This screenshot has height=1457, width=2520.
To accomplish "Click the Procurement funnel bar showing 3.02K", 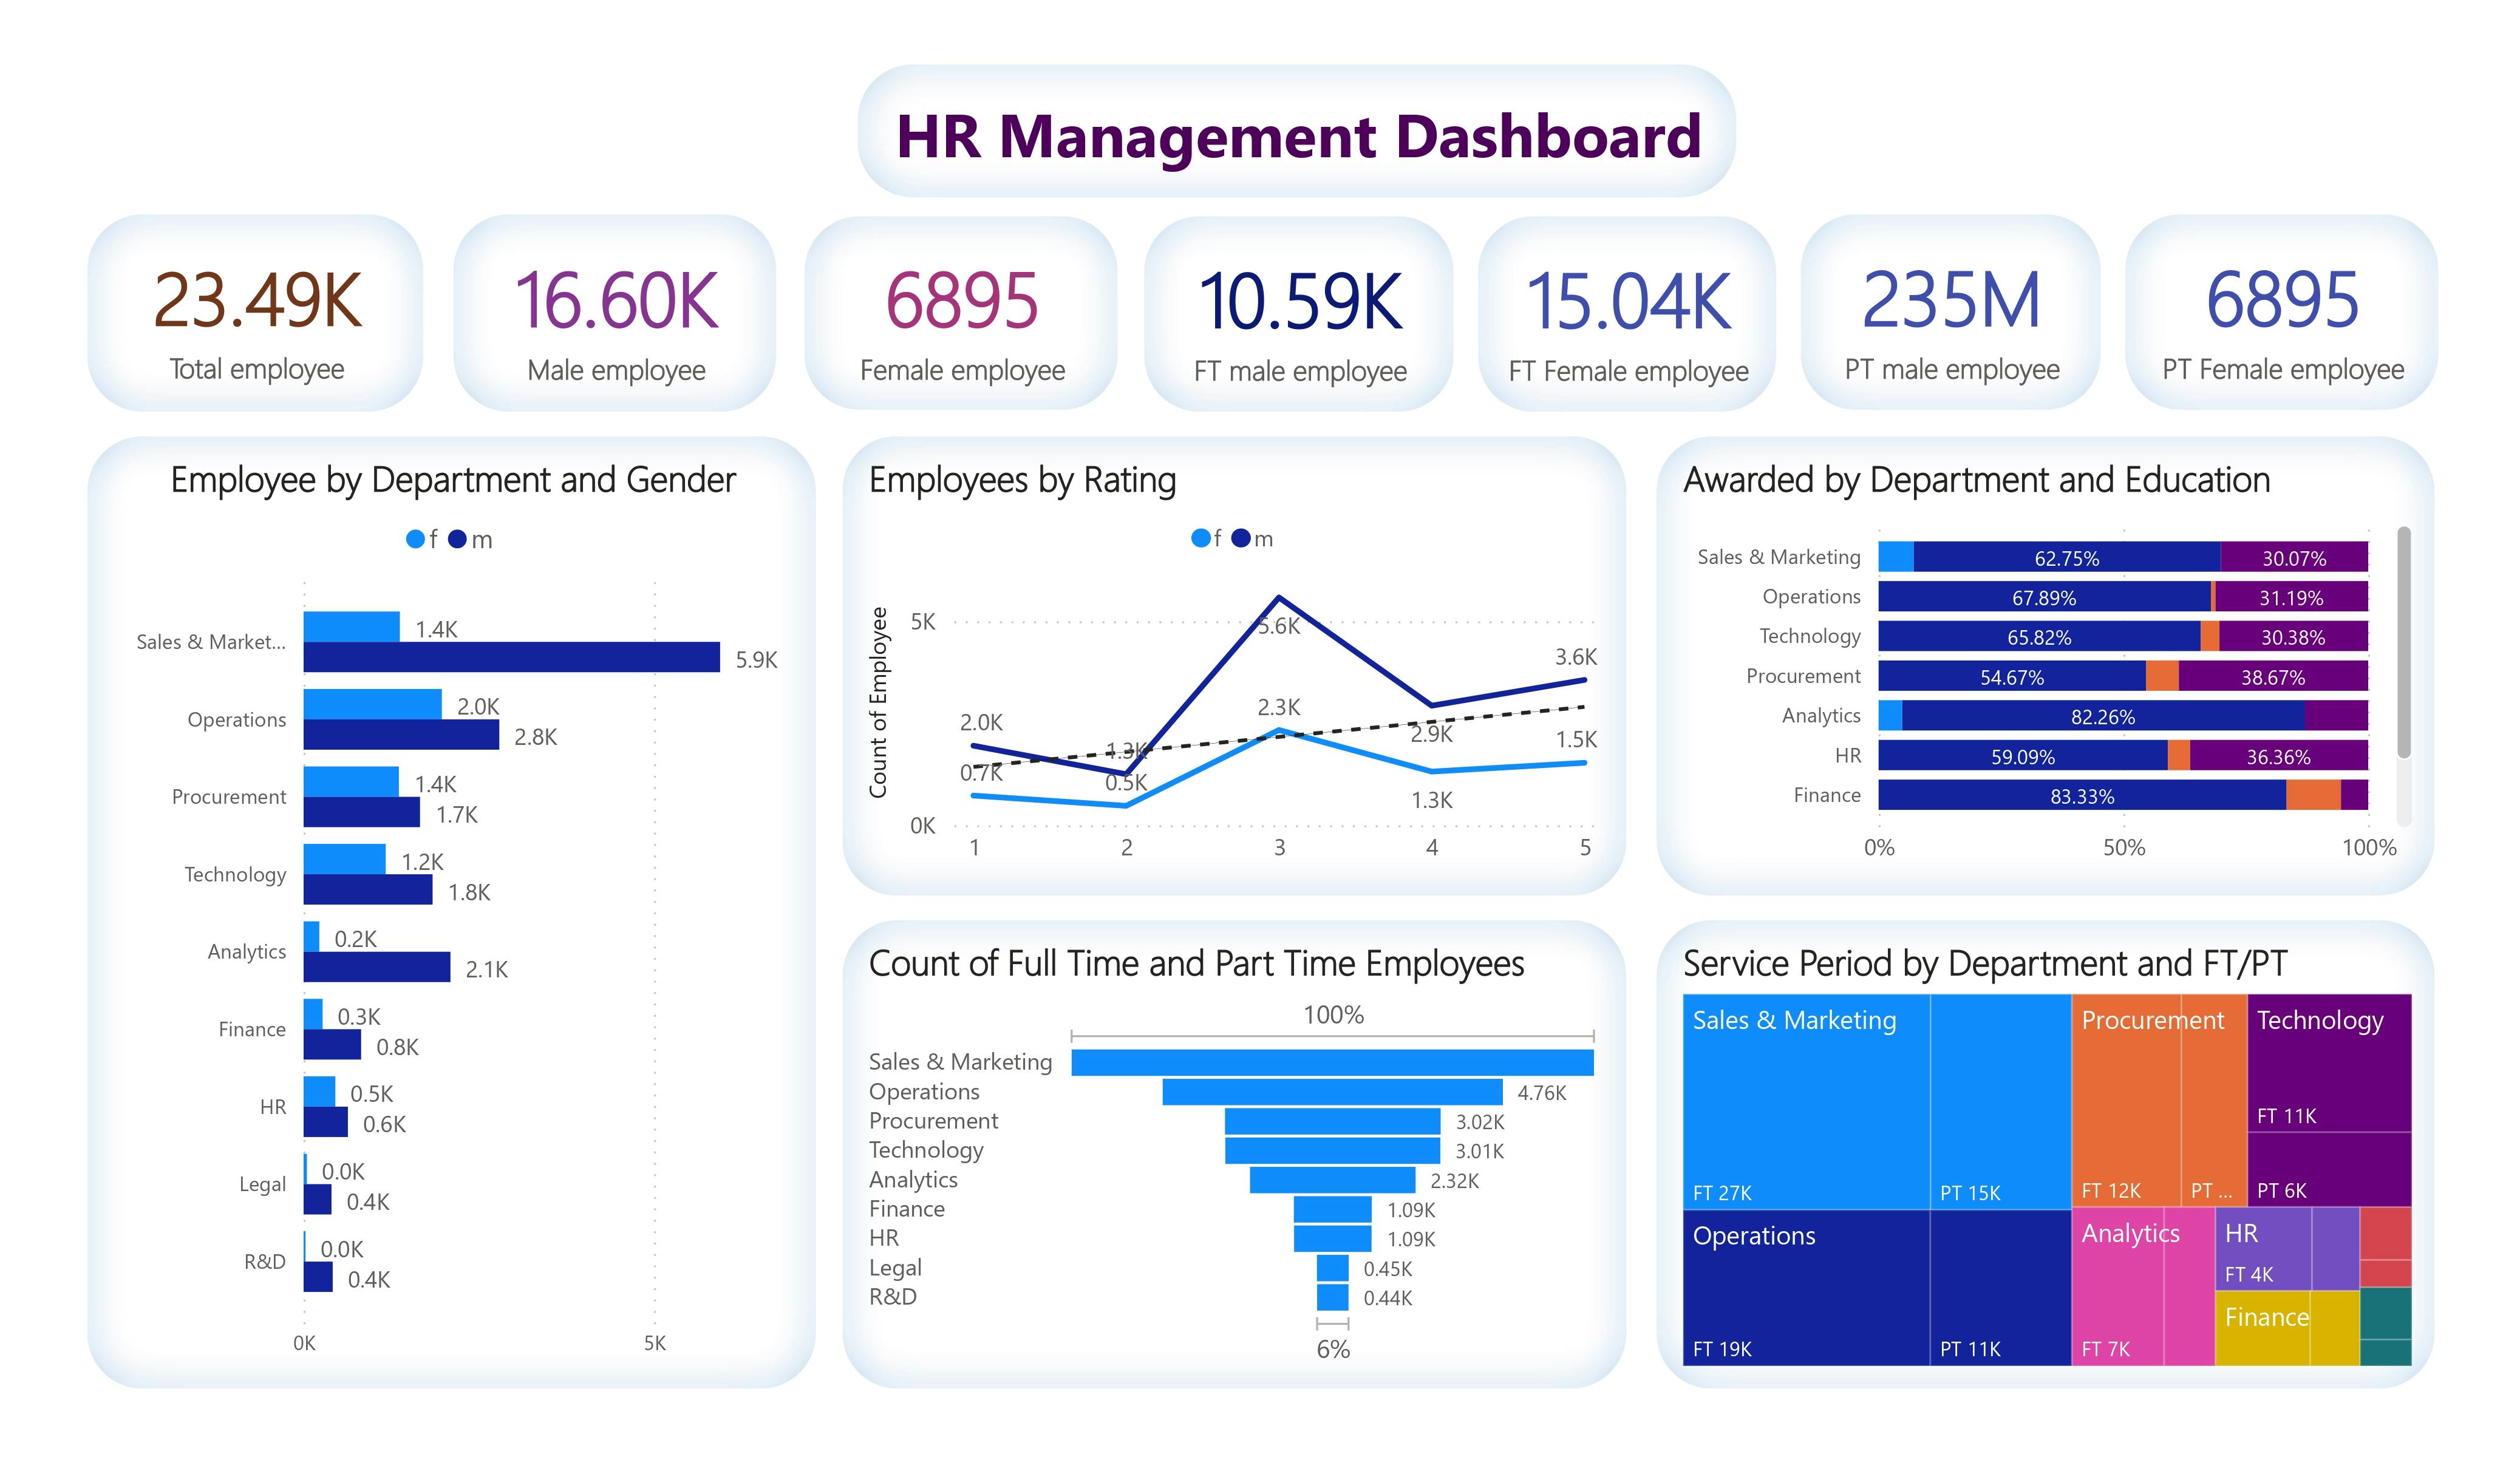I will 1332,1121.
